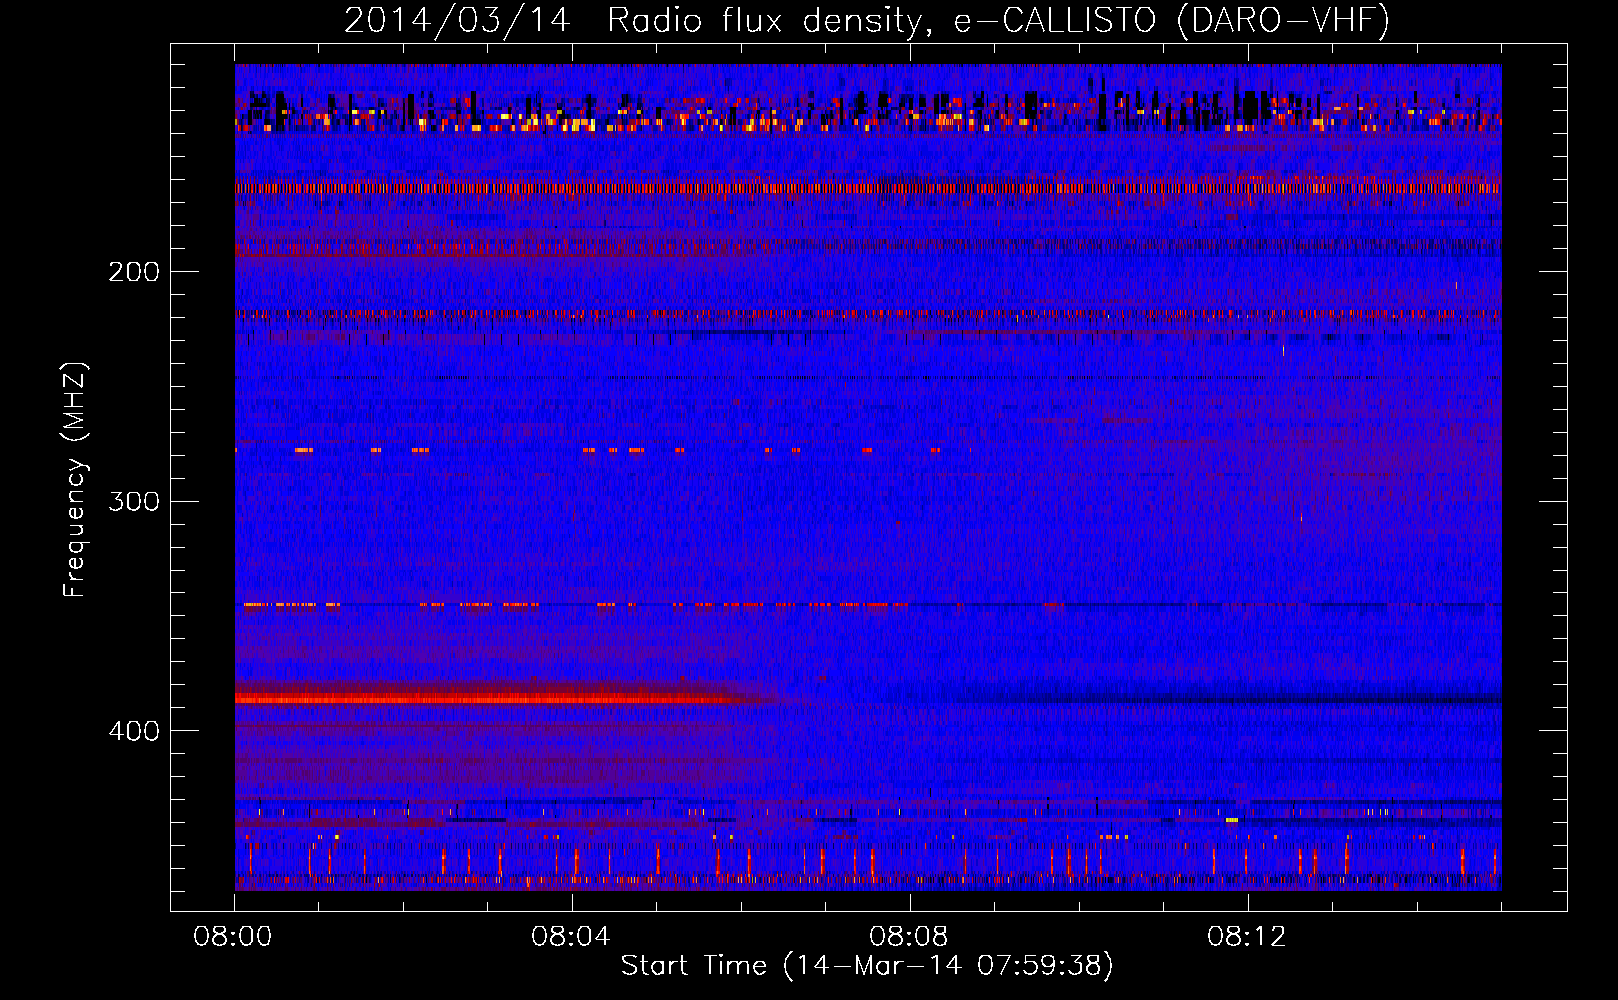Click the "Start Time (14-Mar-14 07:59:38)" label
The width and height of the screenshot is (1618, 1000).
pyautogui.click(x=867, y=966)
